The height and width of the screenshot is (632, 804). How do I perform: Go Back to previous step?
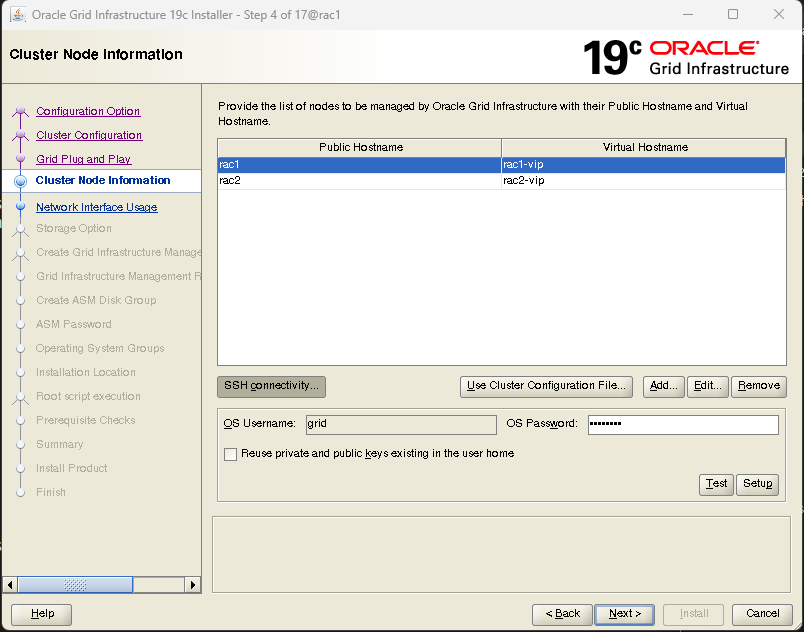tap(562, 614)
